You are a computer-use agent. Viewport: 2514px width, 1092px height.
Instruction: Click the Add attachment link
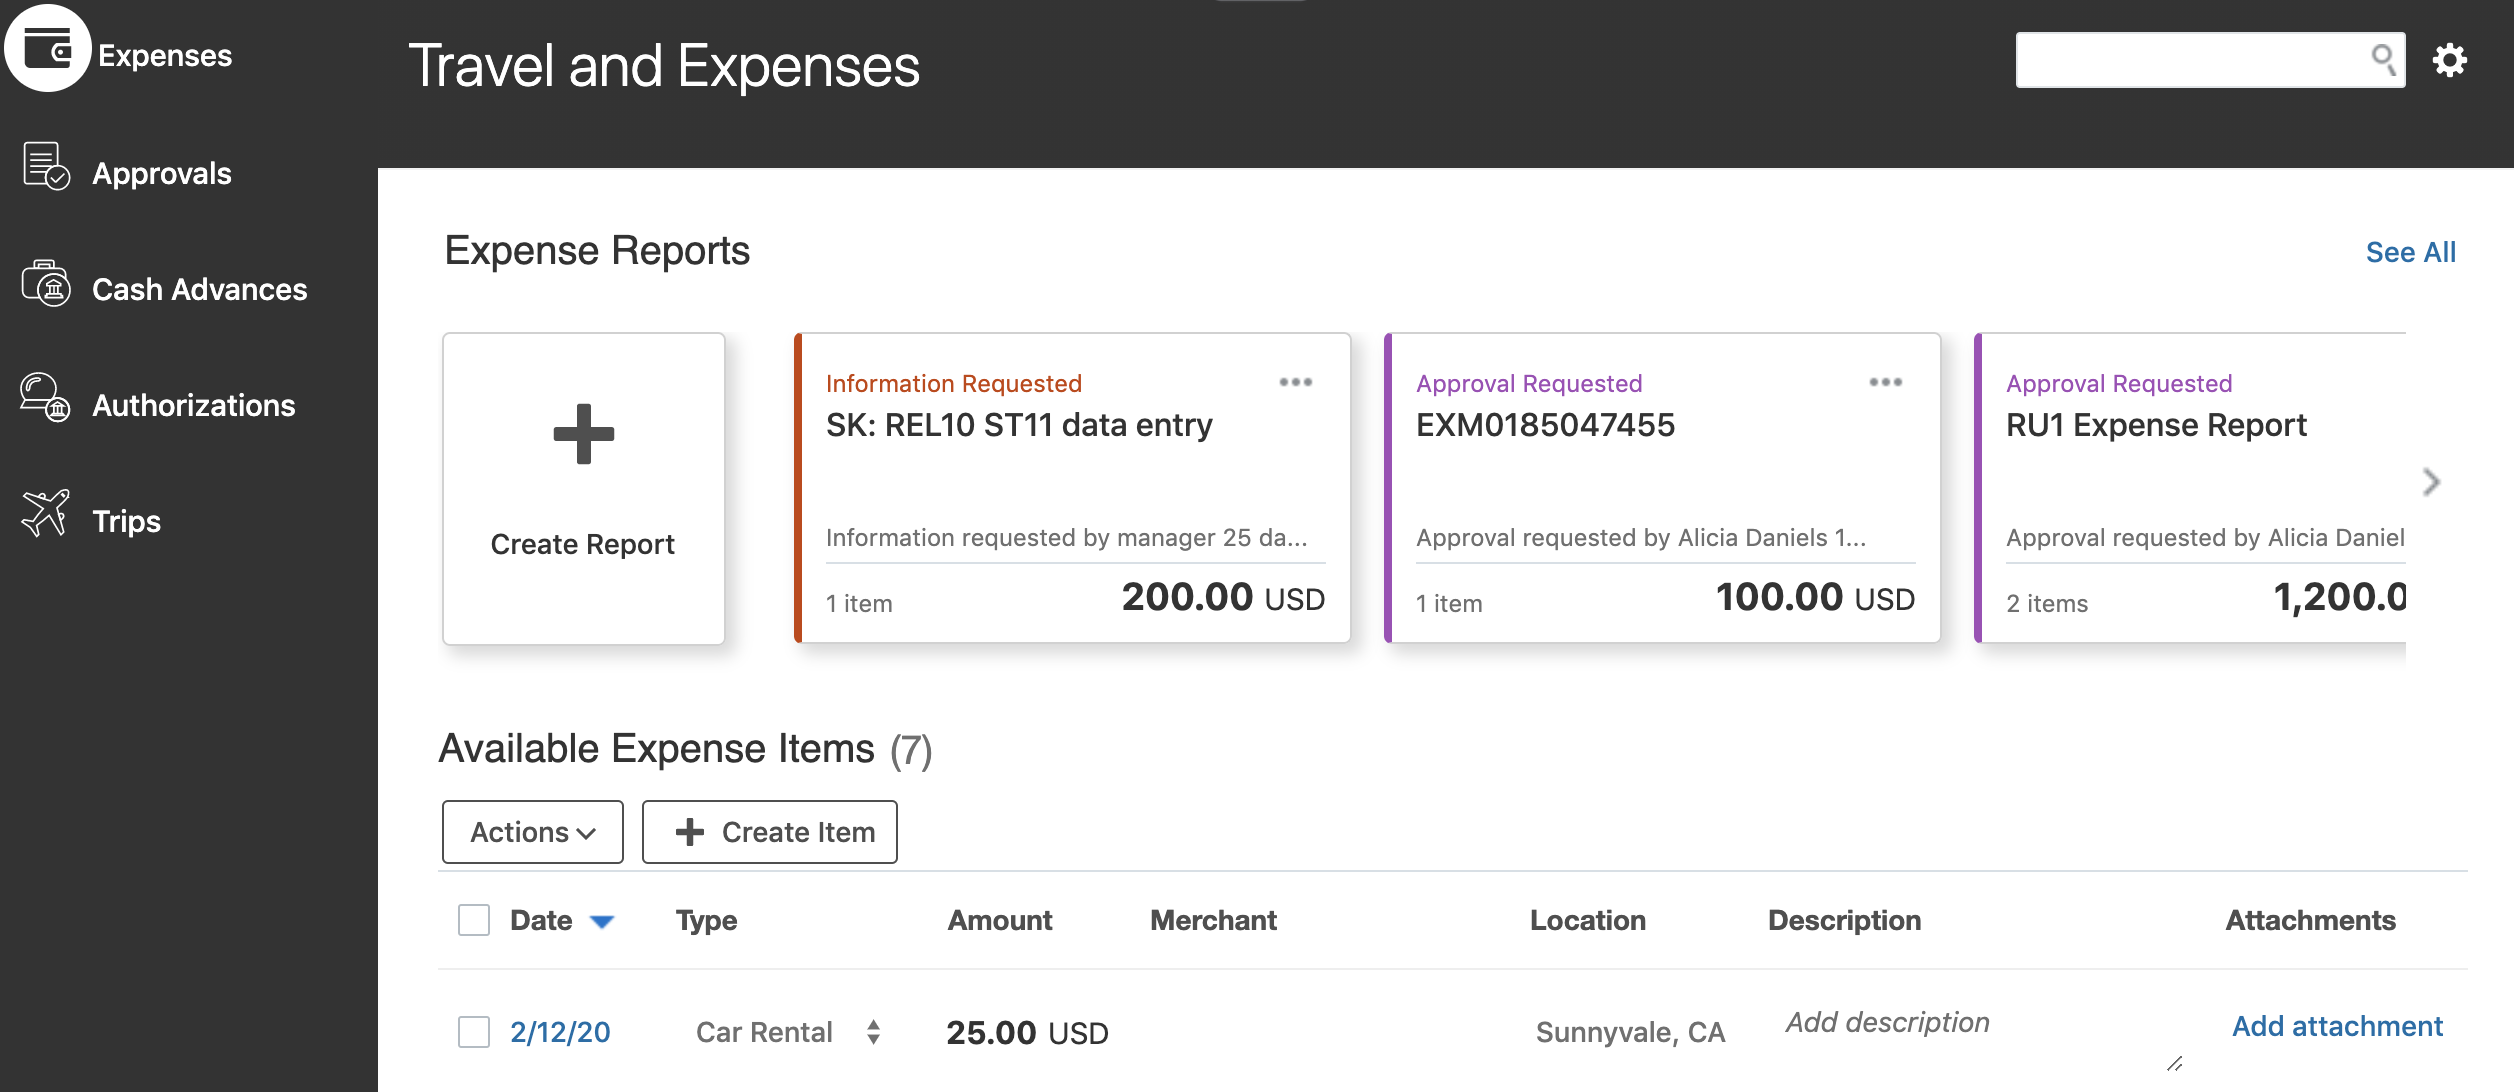coord(2336,1026)
